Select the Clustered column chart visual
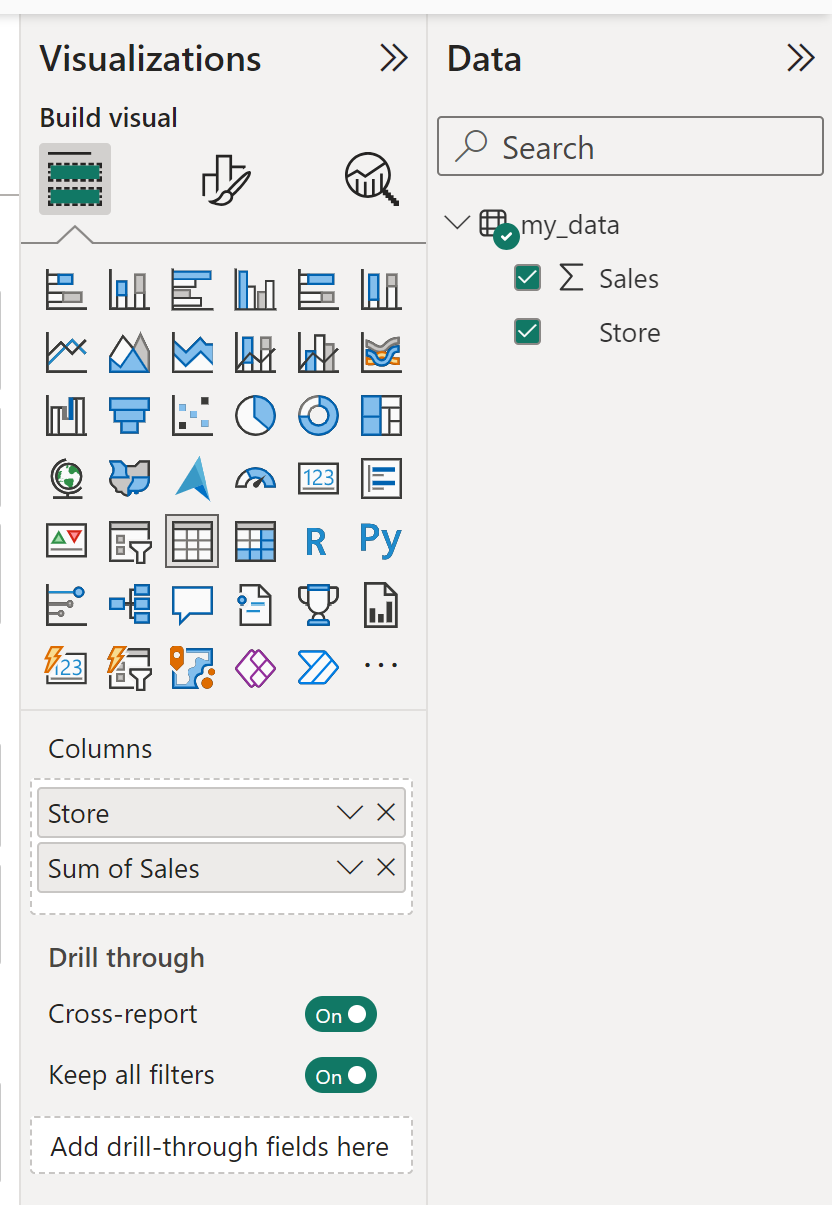This screenshot has height=1206, width=832. point(255,290)
